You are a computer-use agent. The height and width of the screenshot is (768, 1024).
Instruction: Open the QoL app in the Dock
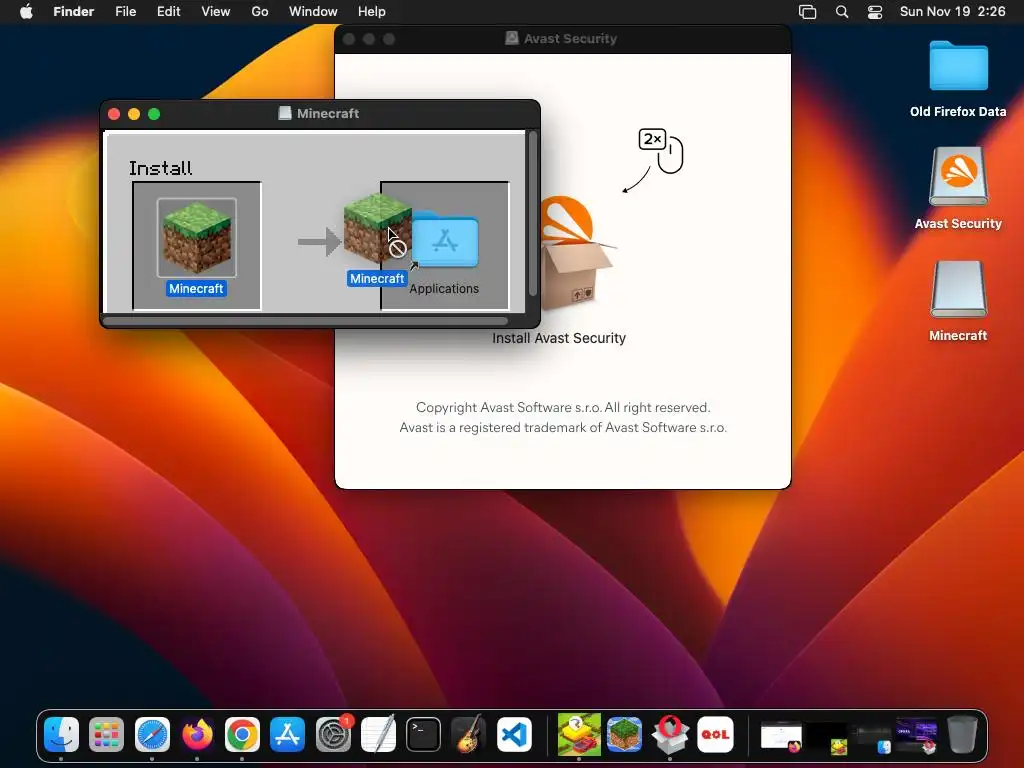point(715,734)
